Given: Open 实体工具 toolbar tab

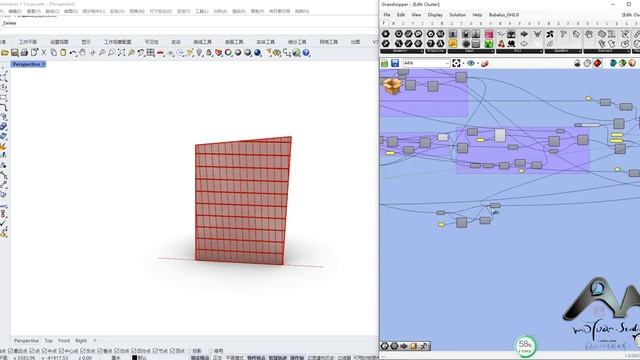Looking at the screenshot, I should 265,42.
